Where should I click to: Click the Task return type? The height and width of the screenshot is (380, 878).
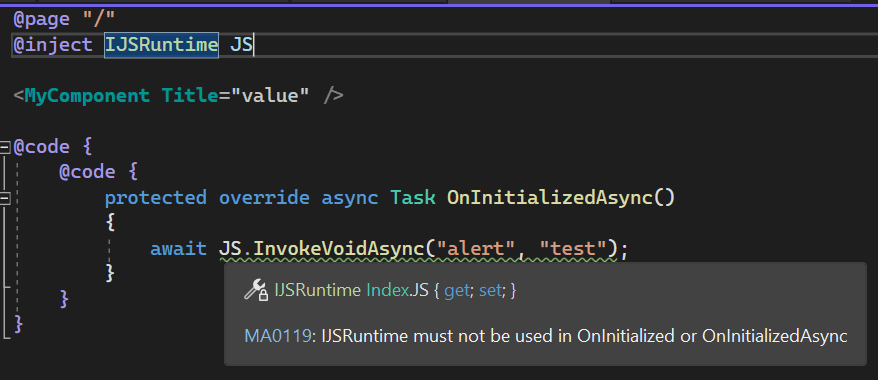(x=413, y=197)
